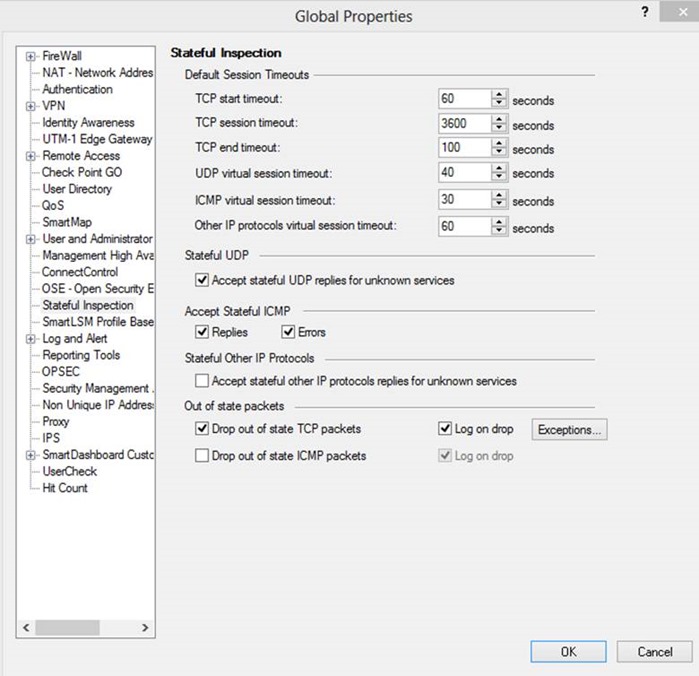Select Security Management item
Image resolution: width=699 pixels, height=676 pixels.
[x=98, y=388]
